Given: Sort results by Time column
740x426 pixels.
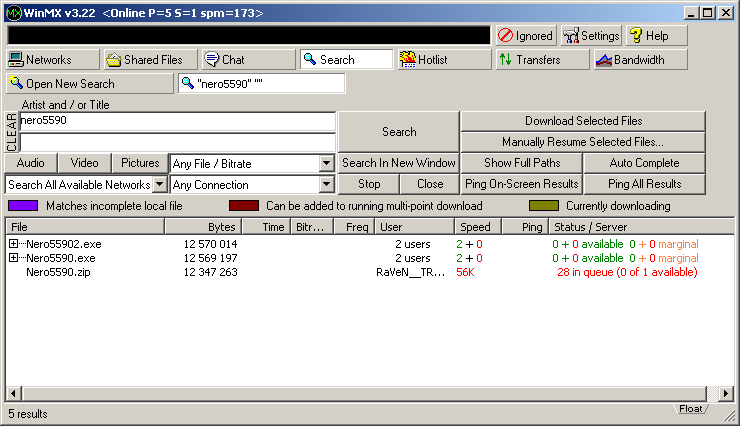Looking at the screenshot, I should click(x=266, y=227).
